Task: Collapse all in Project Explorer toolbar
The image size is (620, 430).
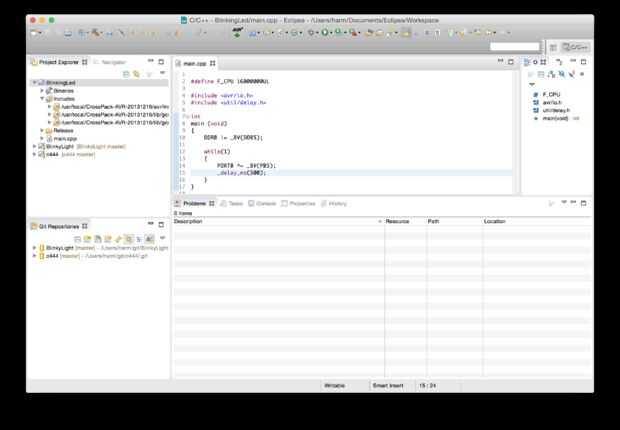Action: [126, 74]
